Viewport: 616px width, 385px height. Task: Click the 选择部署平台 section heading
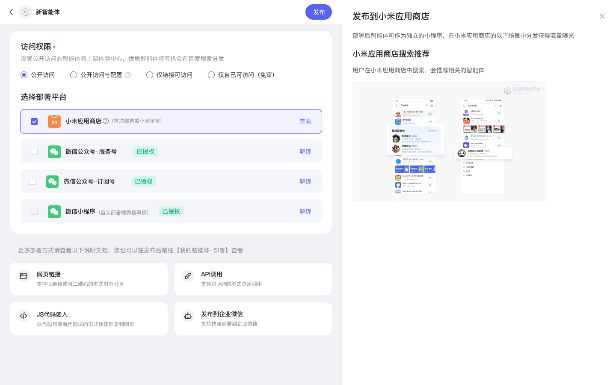click(x=44, y=97)
